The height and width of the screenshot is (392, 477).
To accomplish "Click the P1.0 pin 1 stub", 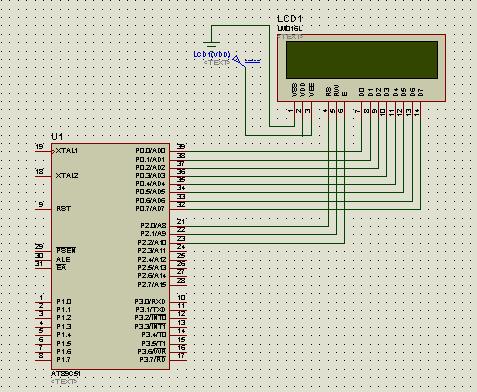I will click(x=43, y=302).
